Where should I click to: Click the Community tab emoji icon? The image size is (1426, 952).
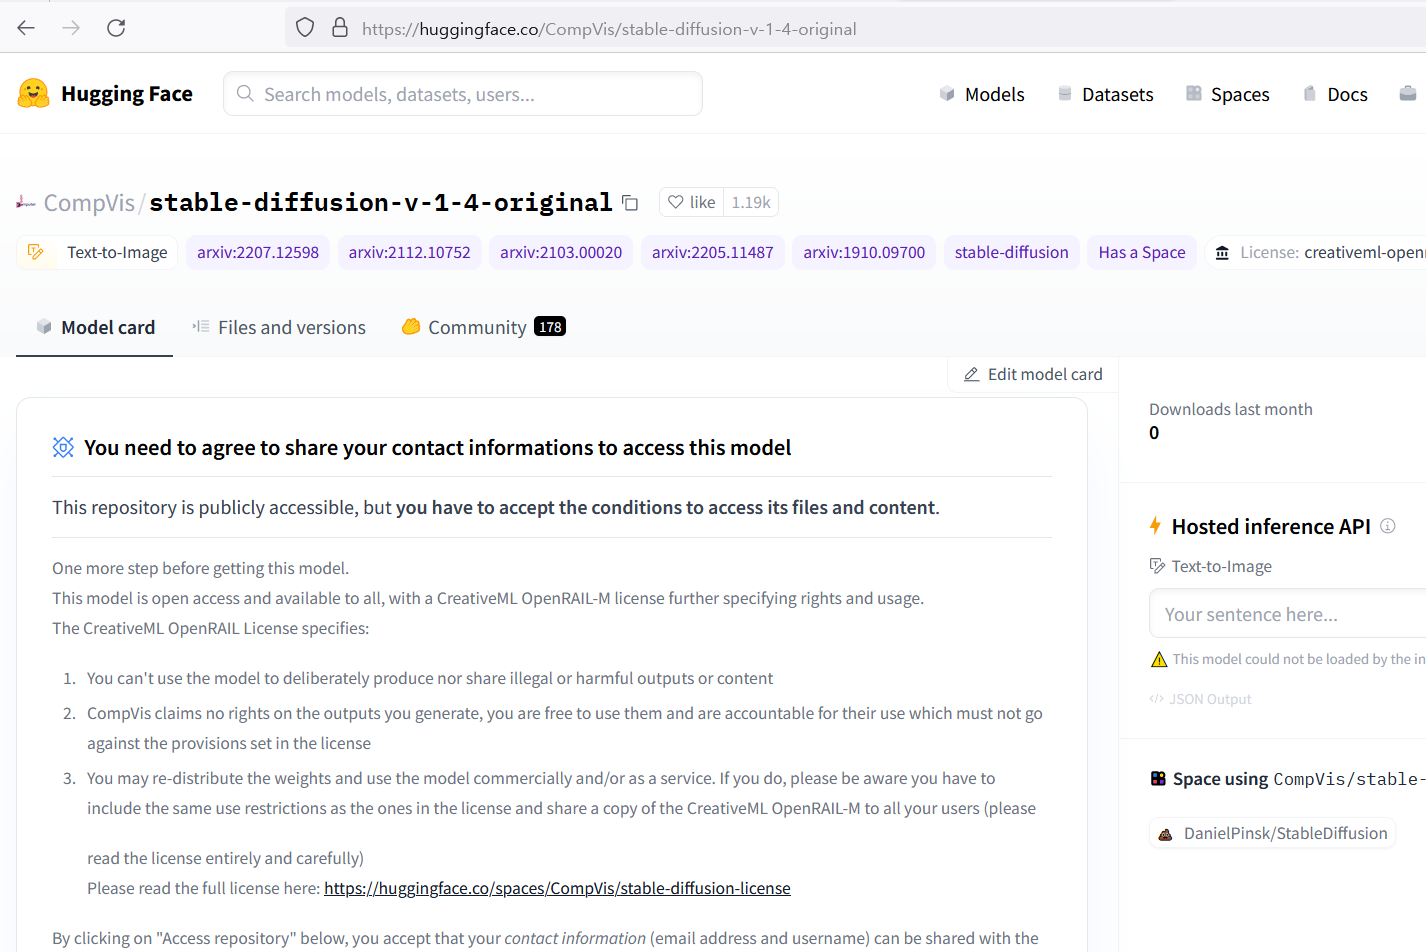point(411,326)
